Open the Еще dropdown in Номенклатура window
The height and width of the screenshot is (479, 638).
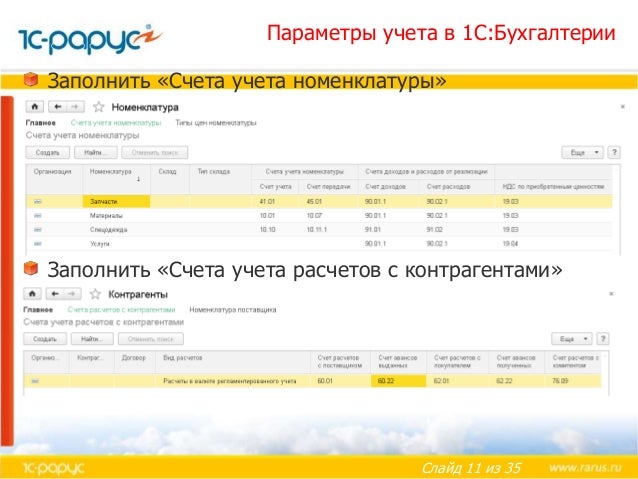pyautogui.click(x=582, y=153)
